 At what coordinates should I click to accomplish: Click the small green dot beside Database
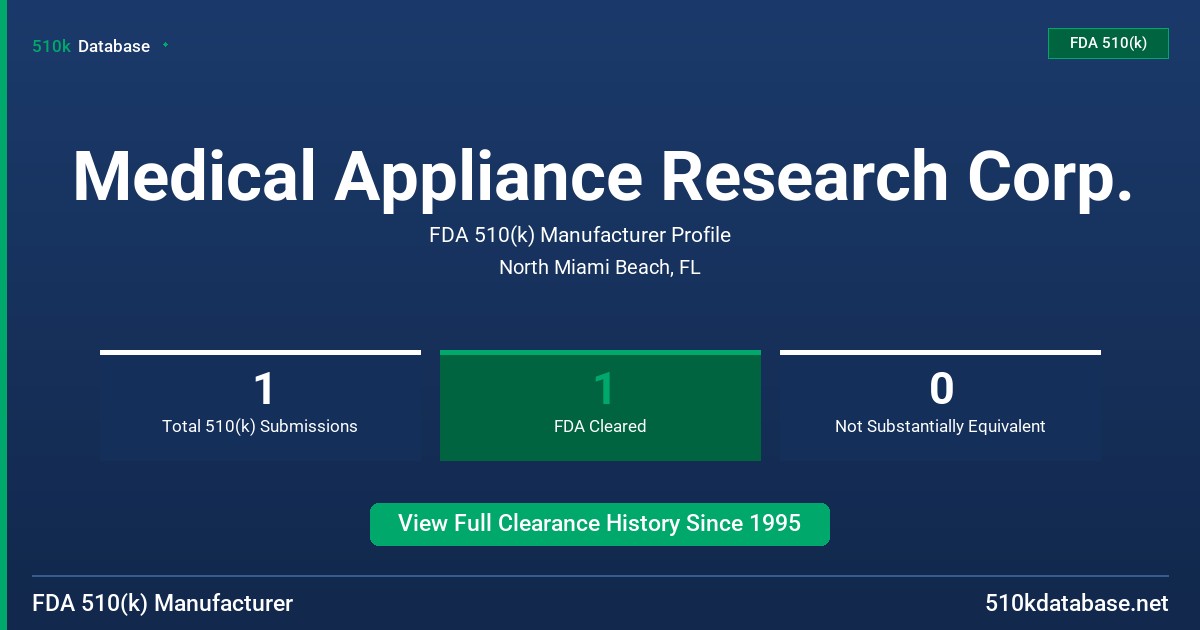(165, 45)
